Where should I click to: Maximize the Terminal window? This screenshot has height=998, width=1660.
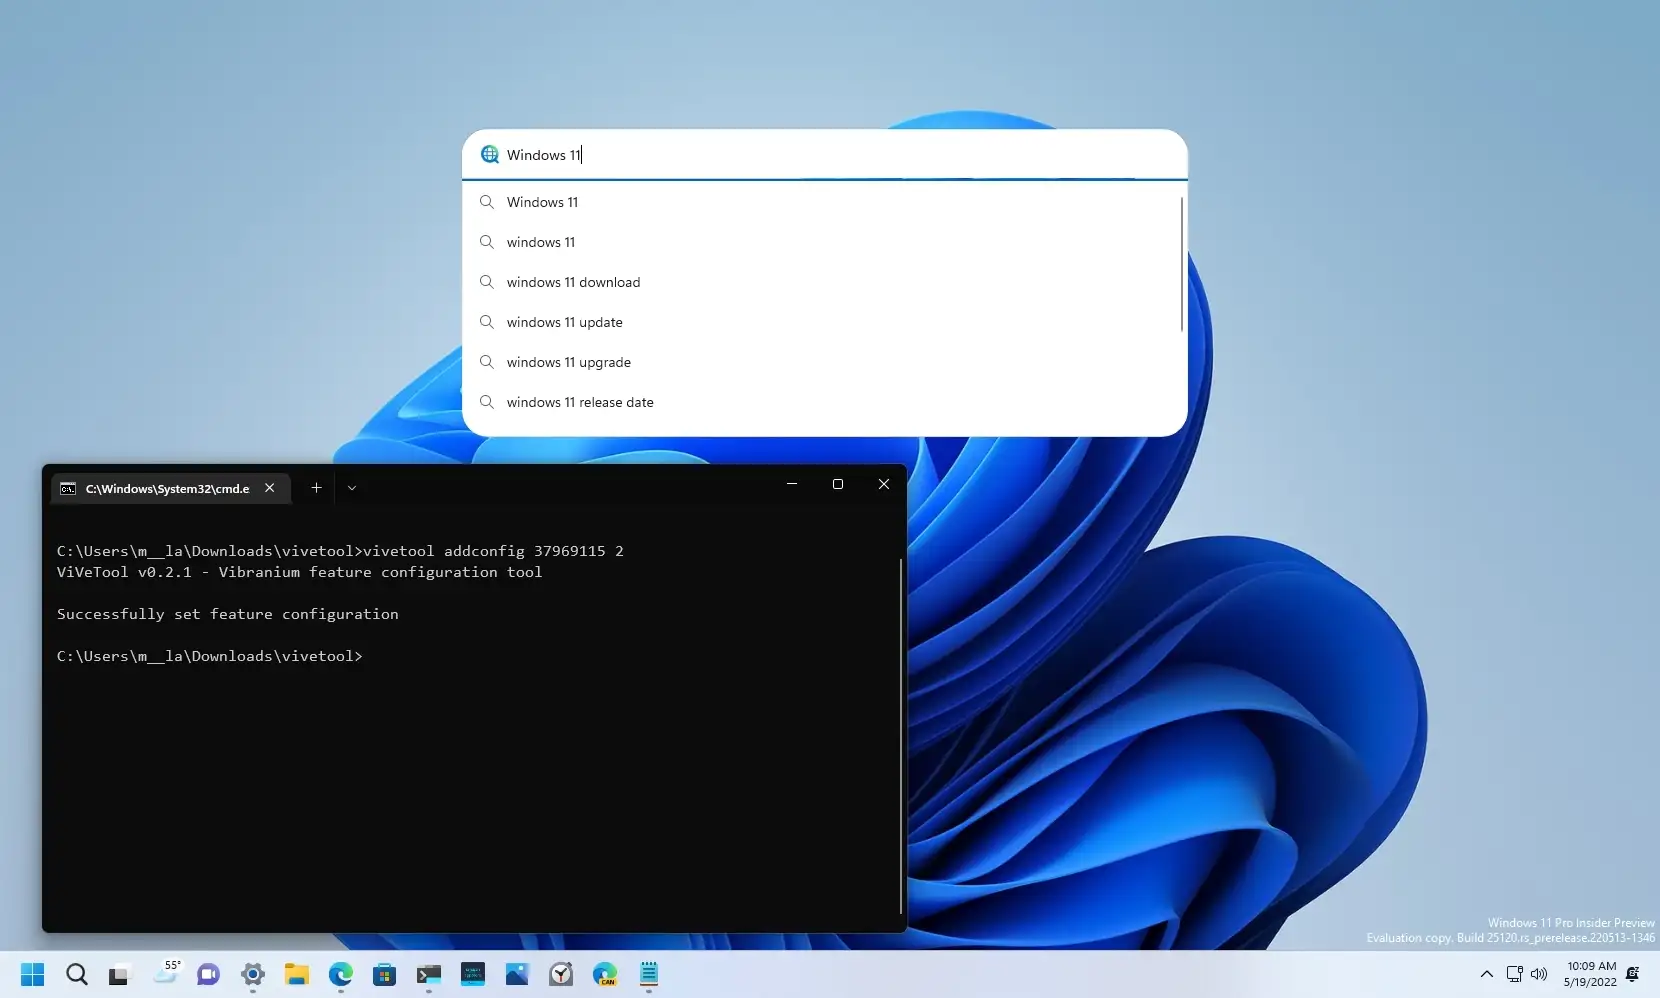(x=838, y=484)
